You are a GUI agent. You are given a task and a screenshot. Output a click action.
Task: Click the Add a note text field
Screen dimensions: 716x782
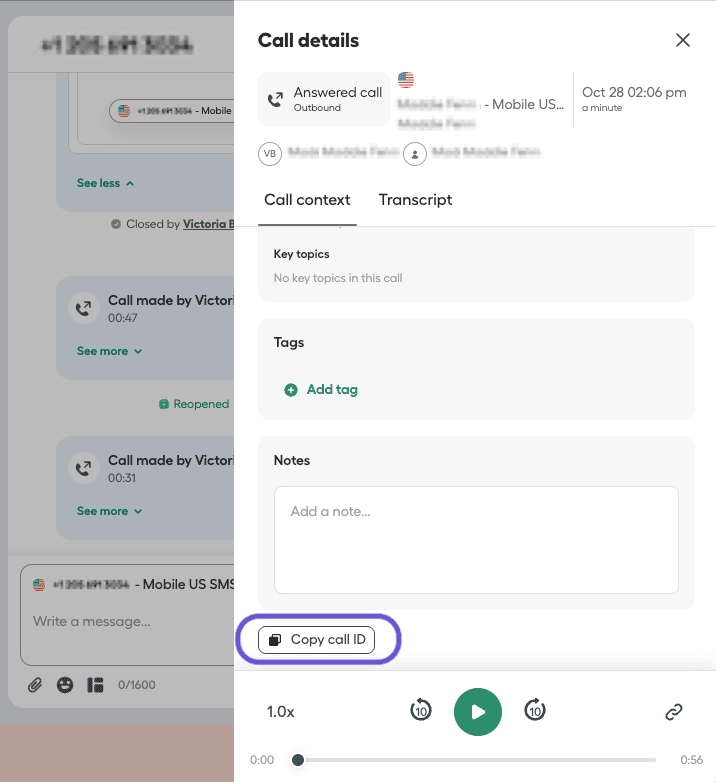[x=476, y=539]
